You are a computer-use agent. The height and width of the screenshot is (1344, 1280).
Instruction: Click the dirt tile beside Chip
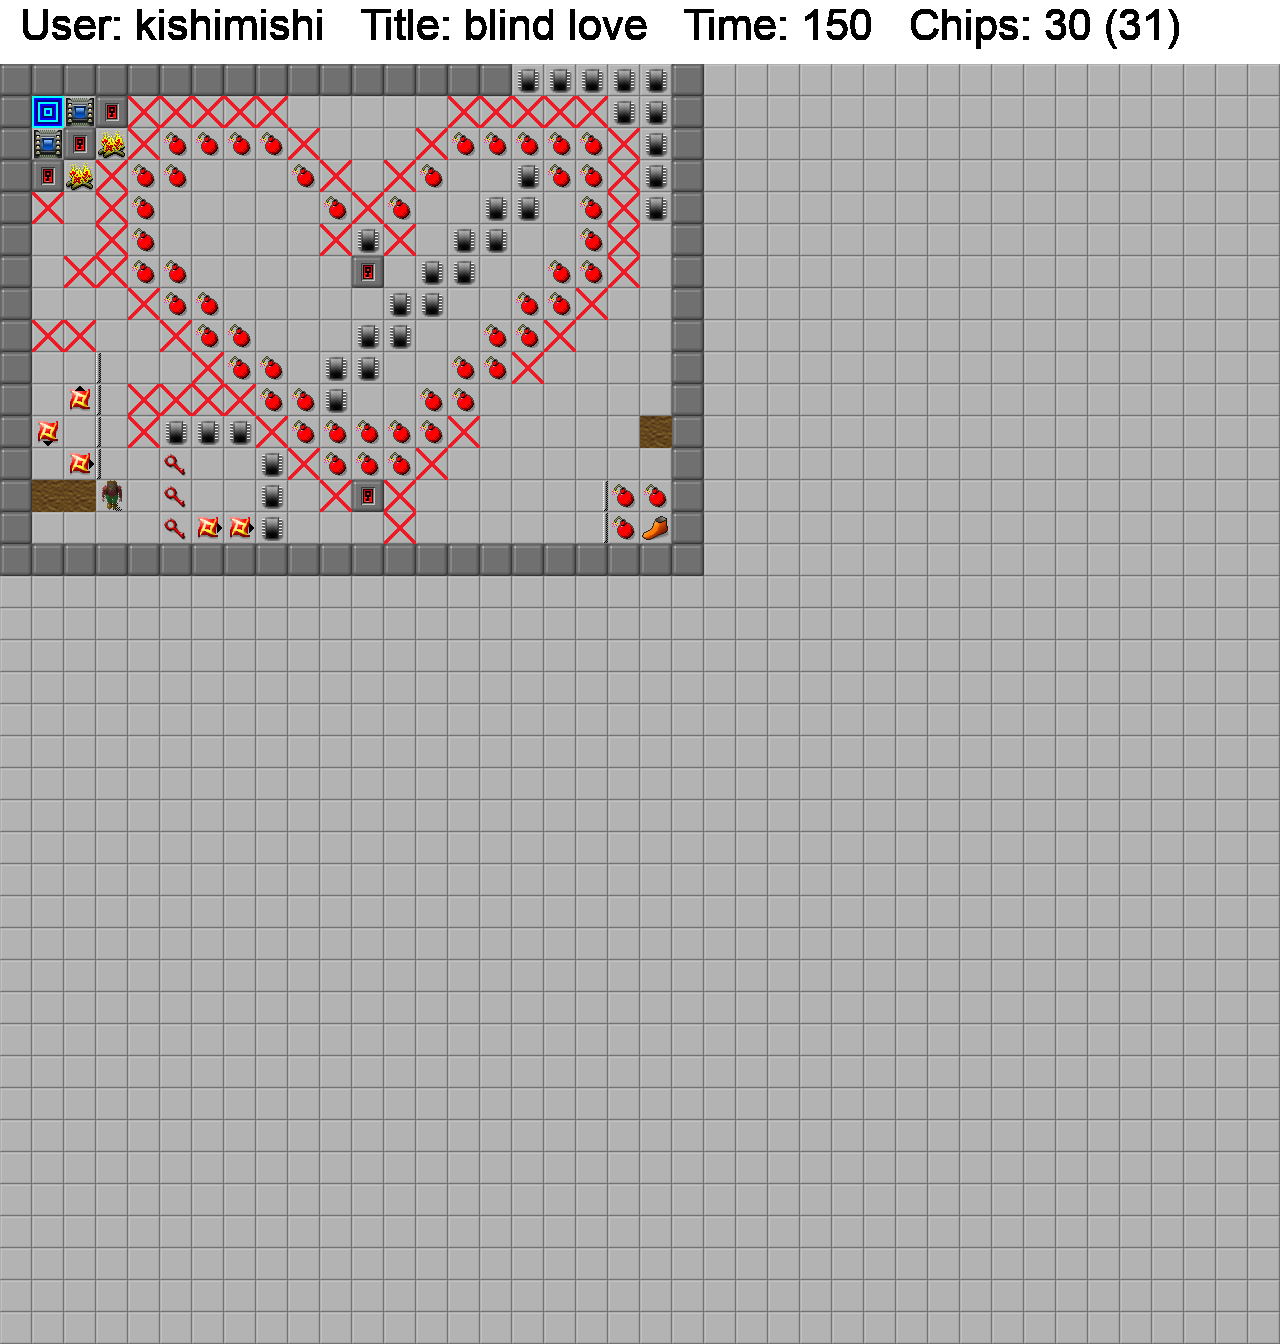(x=80, y=496)
